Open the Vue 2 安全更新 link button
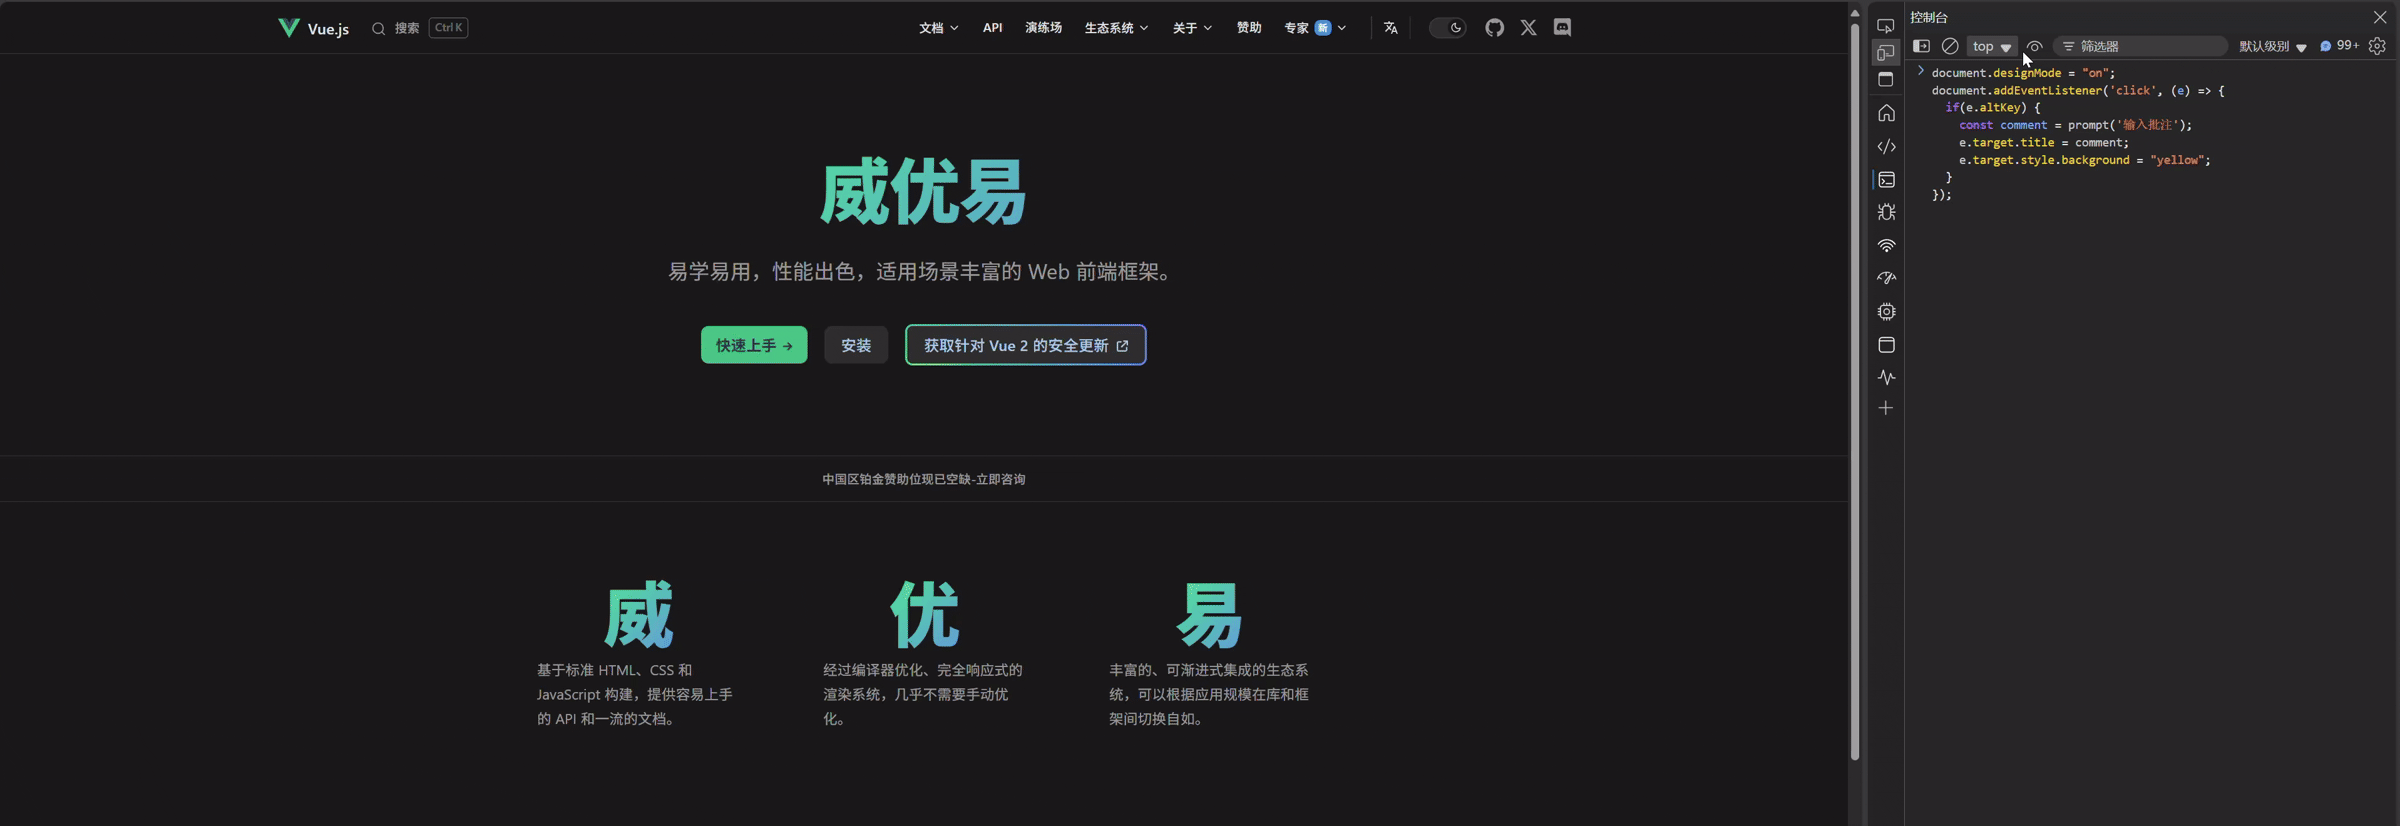The image size is (2400, 826). (1026, 345)
